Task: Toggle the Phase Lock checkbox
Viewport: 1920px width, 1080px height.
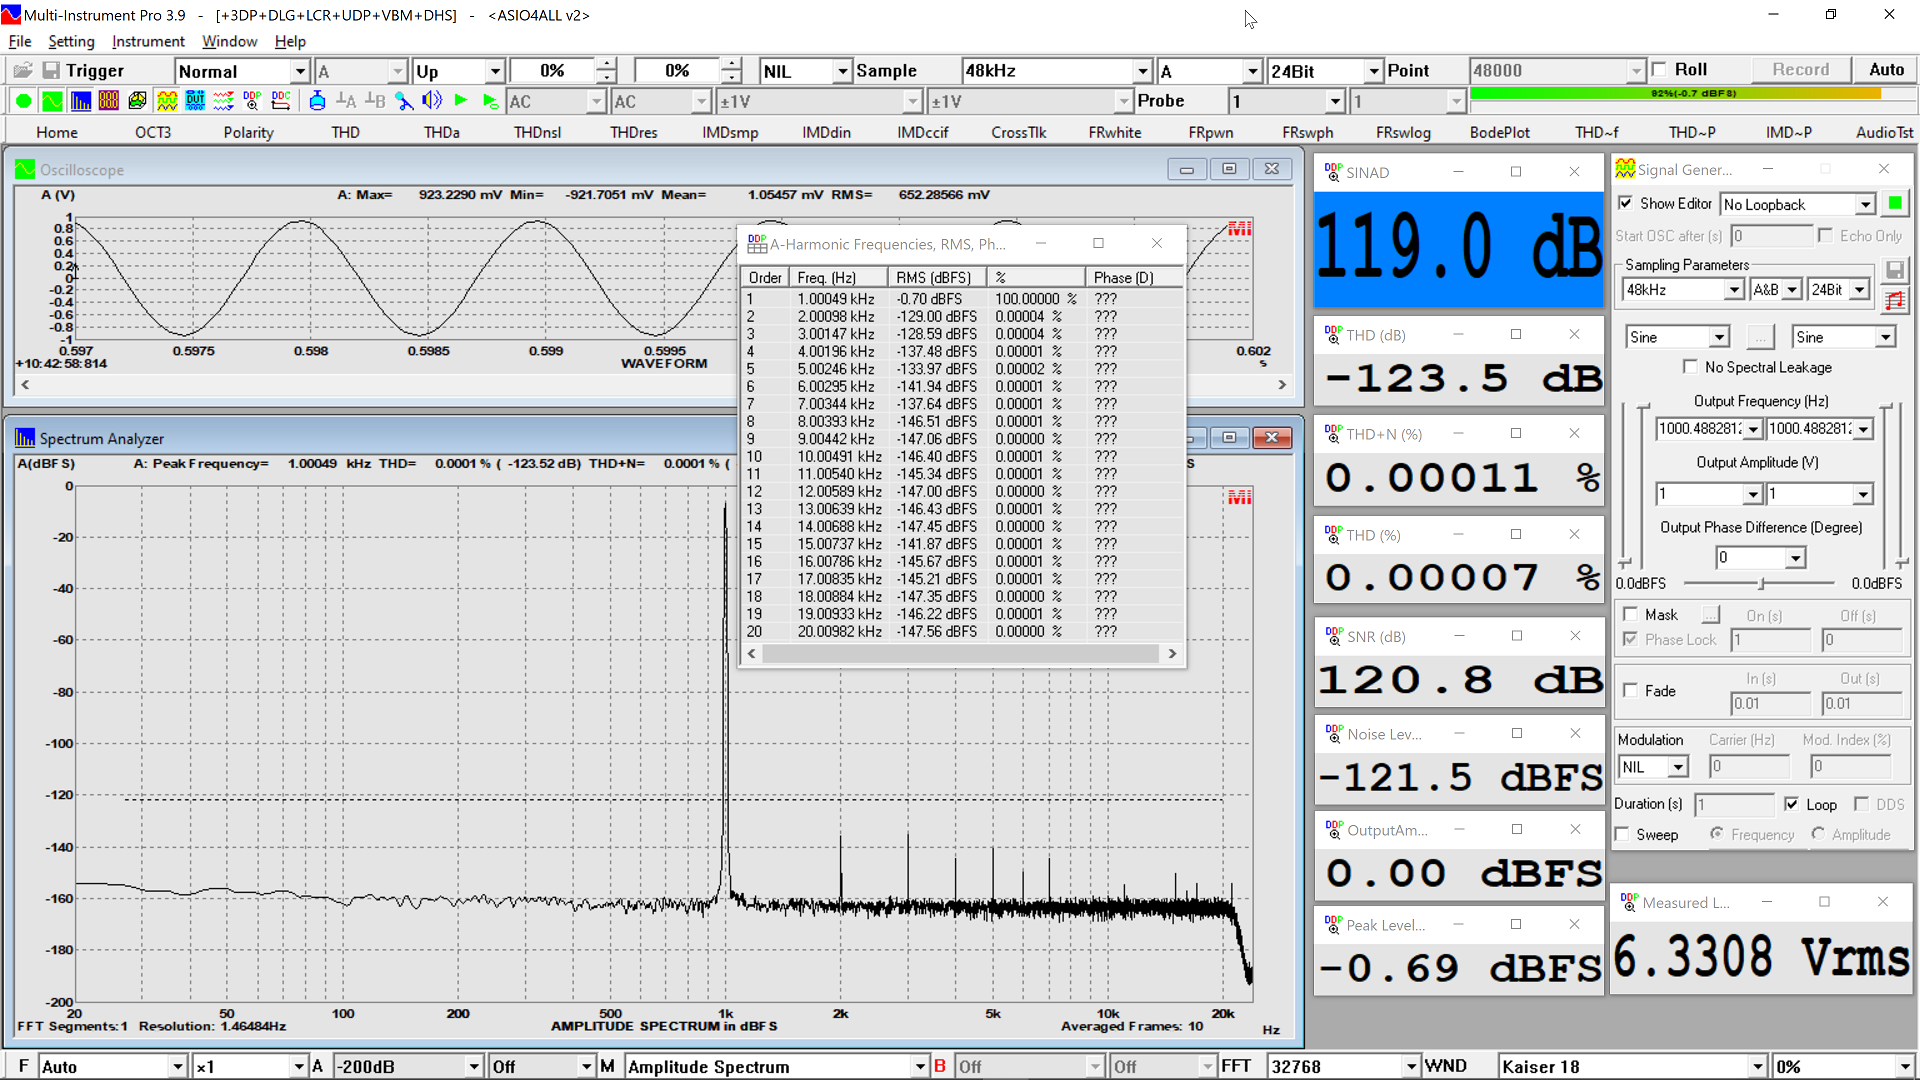Action: [x=1630, y=639]
